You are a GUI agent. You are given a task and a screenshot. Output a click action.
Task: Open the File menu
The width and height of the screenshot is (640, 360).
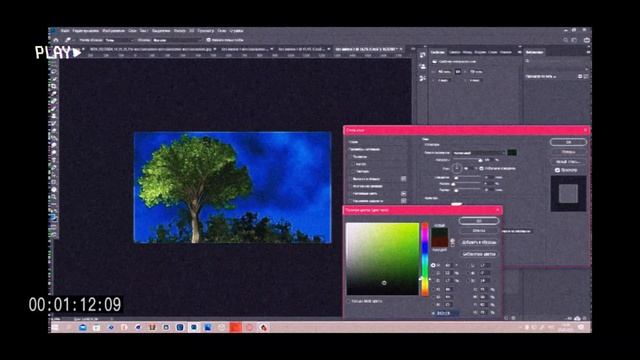point(65,31)
